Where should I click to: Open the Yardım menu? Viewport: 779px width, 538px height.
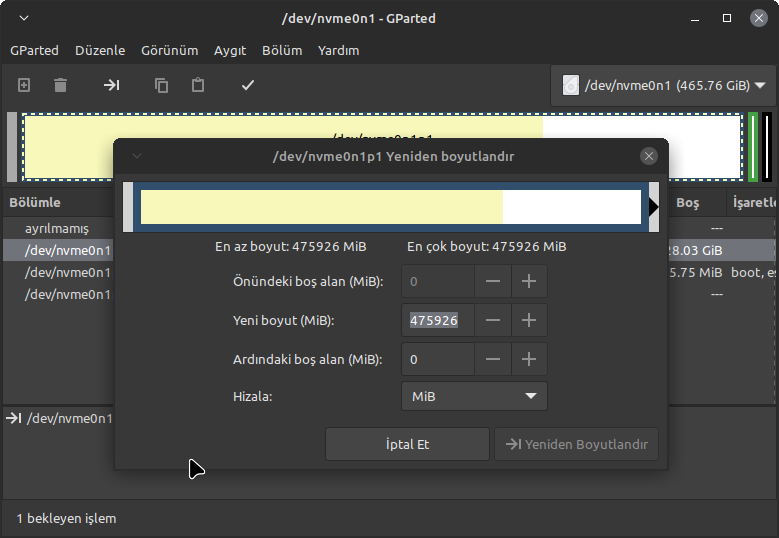click(338, 51)
